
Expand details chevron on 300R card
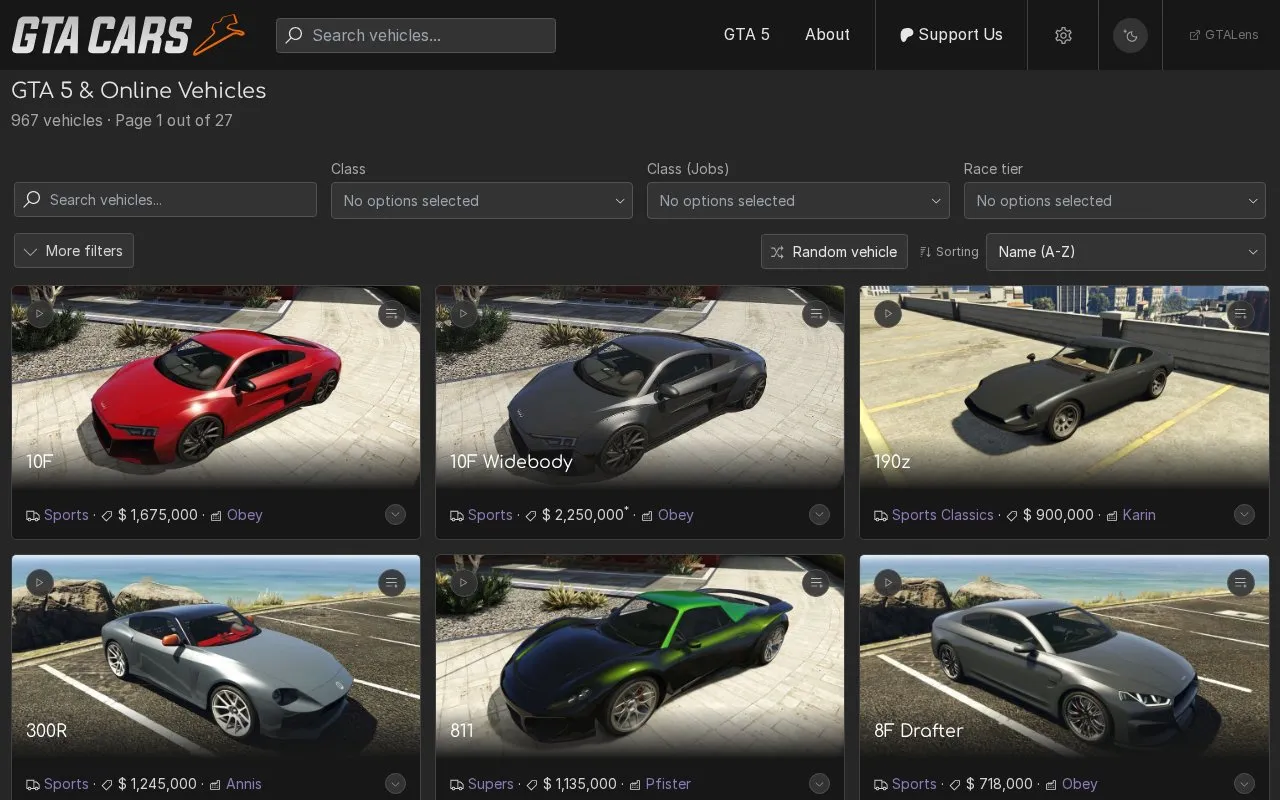click(x=395, y=784)
